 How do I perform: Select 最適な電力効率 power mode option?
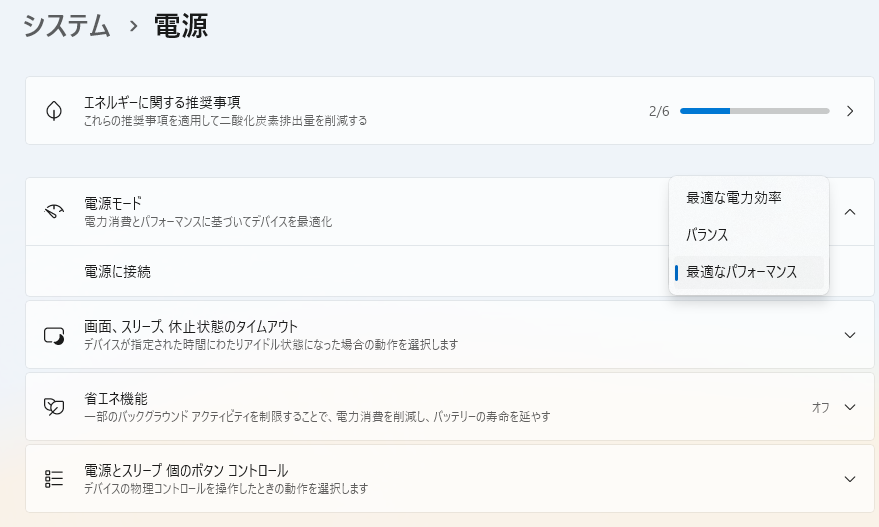coord(733,198)
